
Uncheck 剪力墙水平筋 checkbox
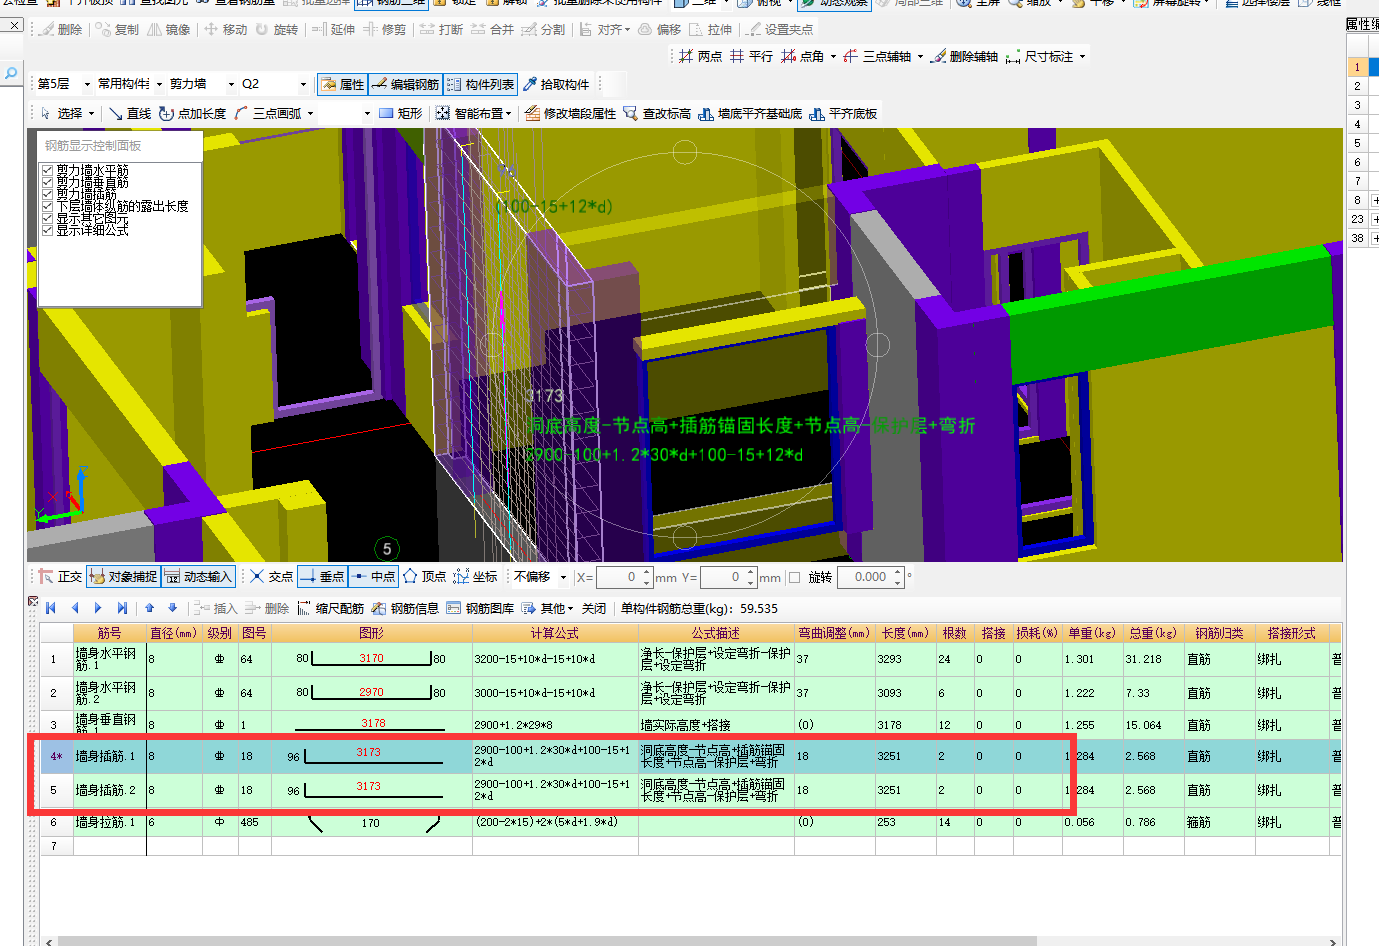pos(47,171)
